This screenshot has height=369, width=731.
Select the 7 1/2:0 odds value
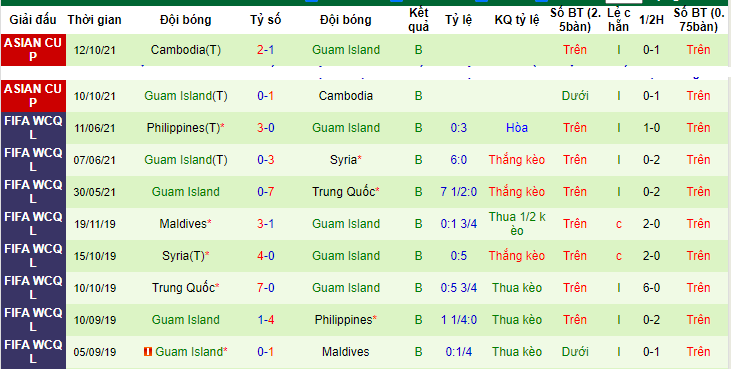tap(459, 192)
